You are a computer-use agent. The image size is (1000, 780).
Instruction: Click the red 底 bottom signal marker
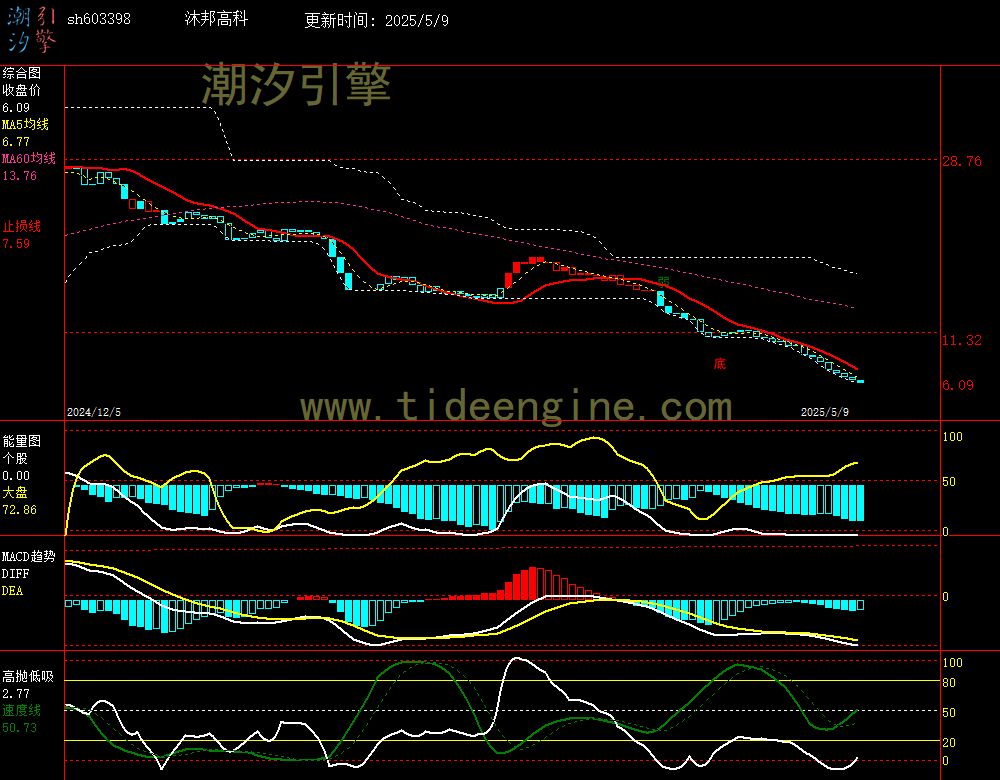719,364
